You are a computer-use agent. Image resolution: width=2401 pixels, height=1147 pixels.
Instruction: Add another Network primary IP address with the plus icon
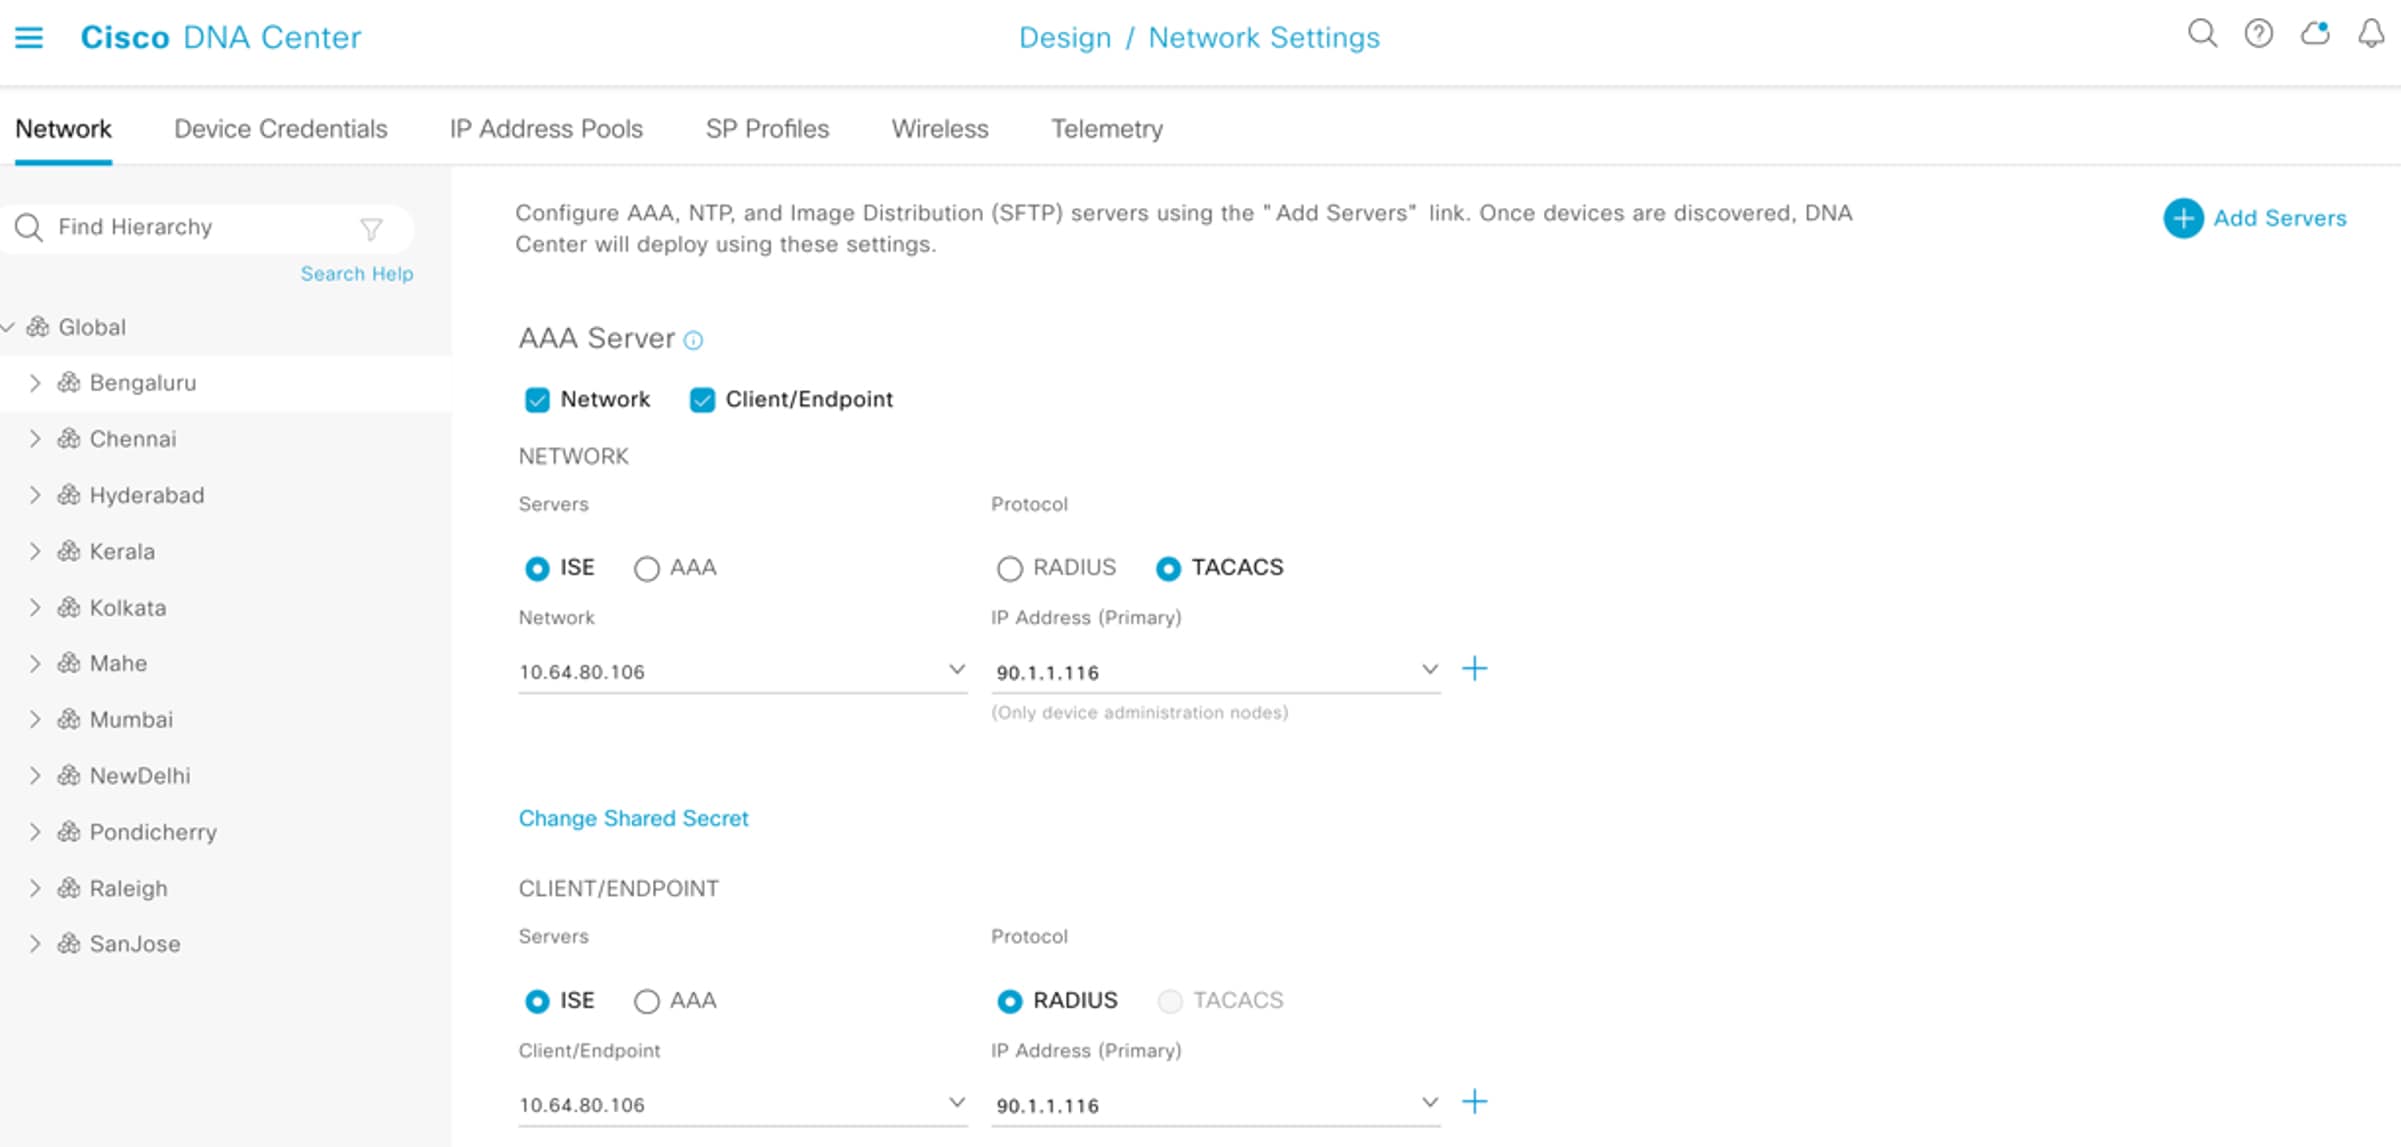[1475, 669]
